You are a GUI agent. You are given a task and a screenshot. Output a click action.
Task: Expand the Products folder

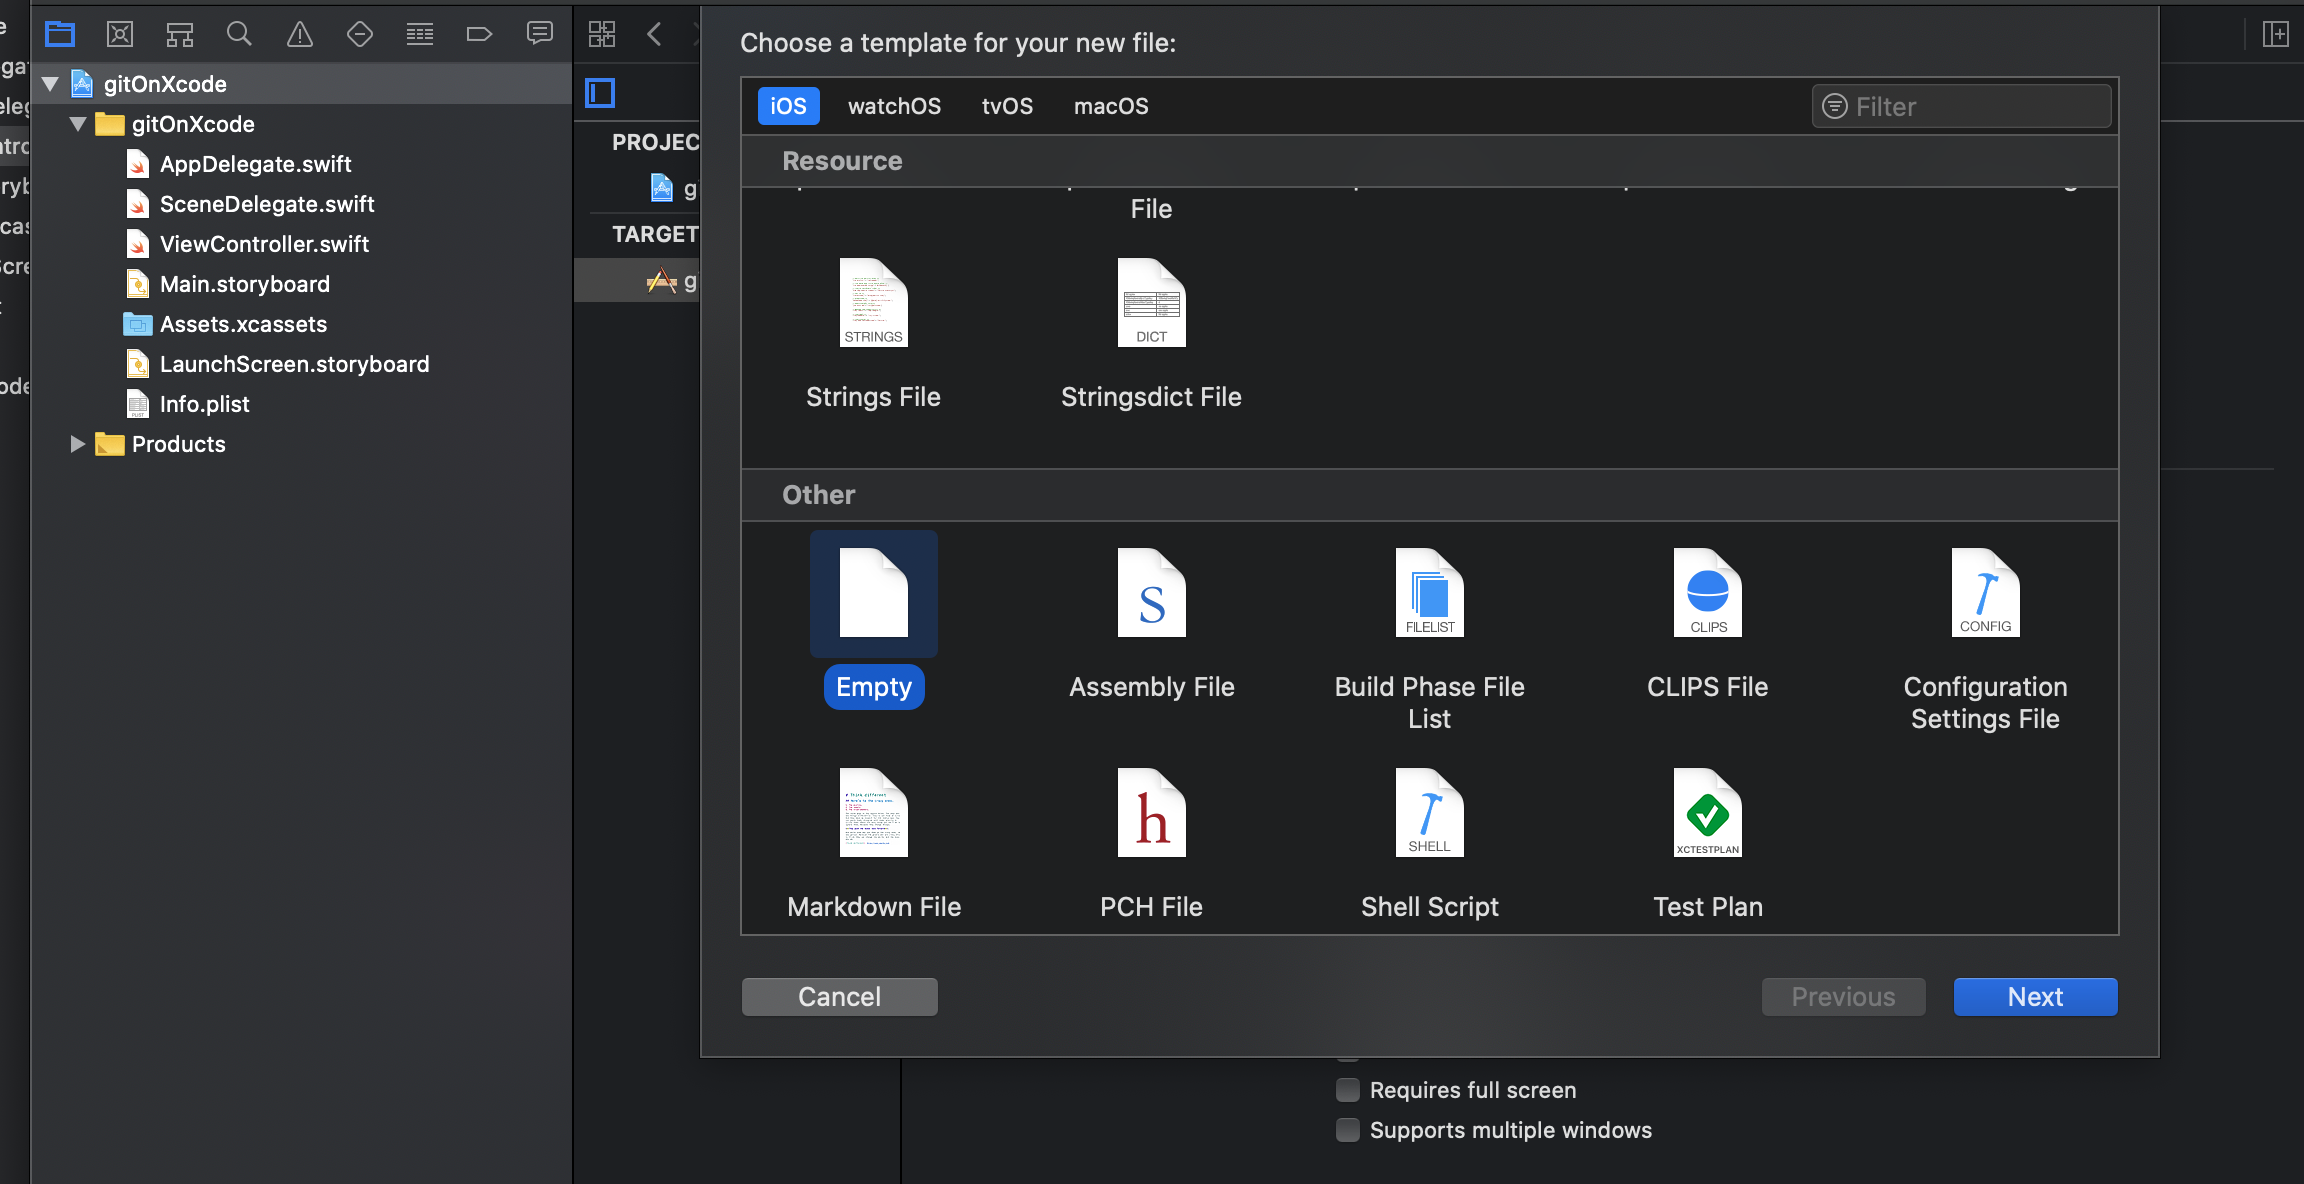tap(78, 444)
